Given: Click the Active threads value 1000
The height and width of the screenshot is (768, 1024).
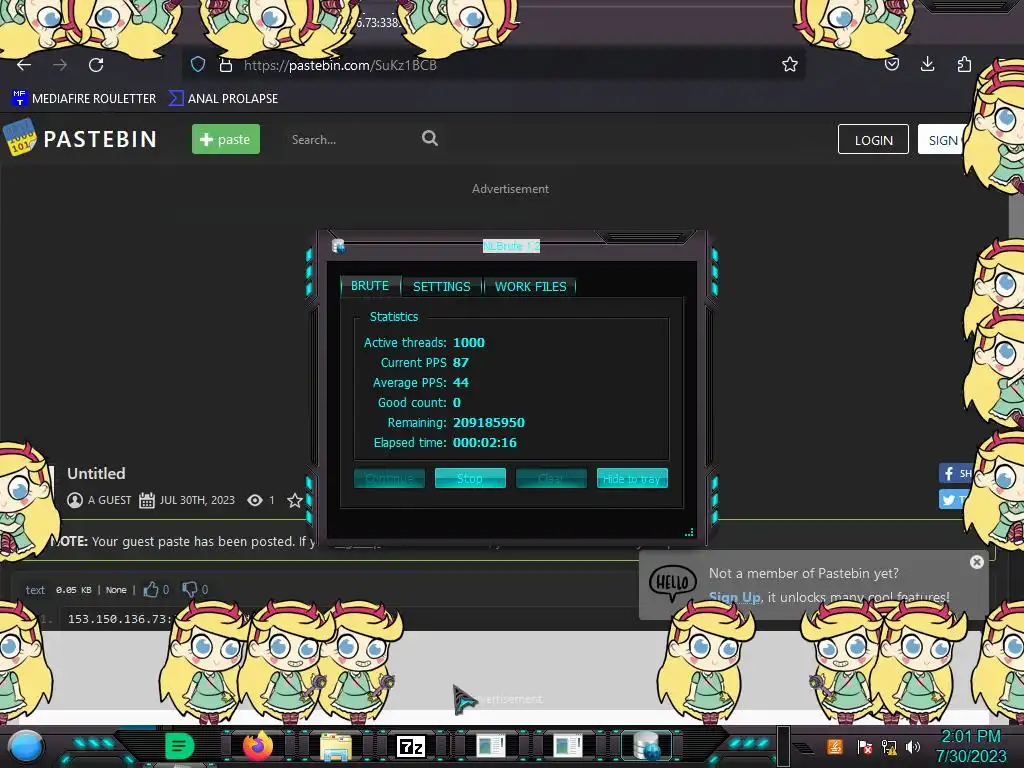Looking at the screenshot, I should tap(469, 342).
